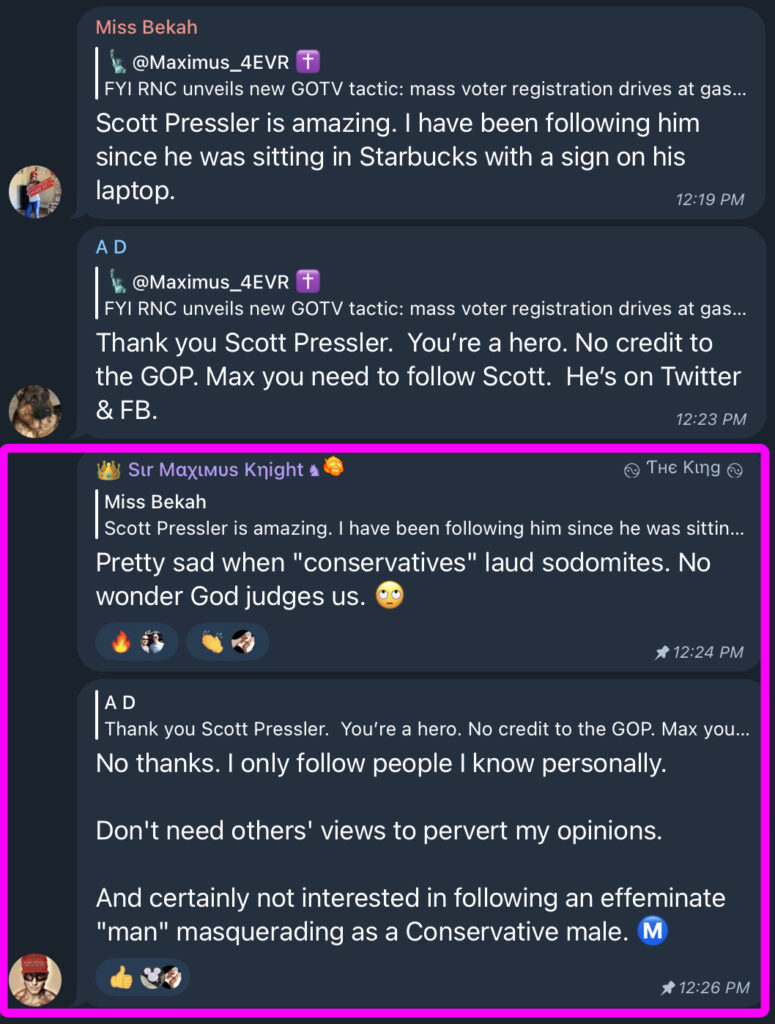Click the crown icon before Sir Maximus Knight's name
Screen dimensions: 775x1024
(x=107, y=468)
